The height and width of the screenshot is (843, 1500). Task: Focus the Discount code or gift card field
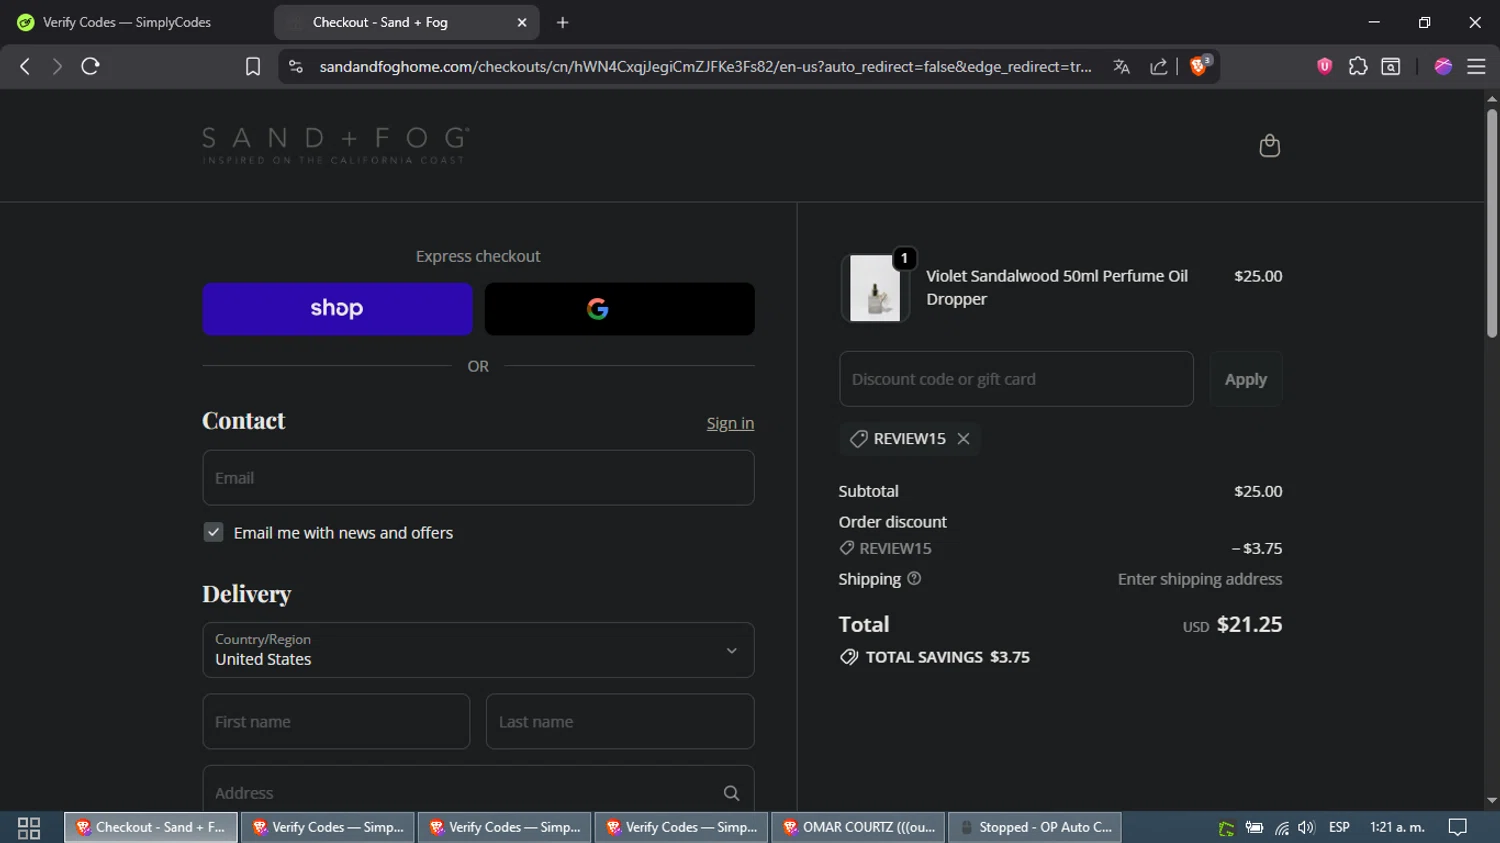pos(1016,379)
